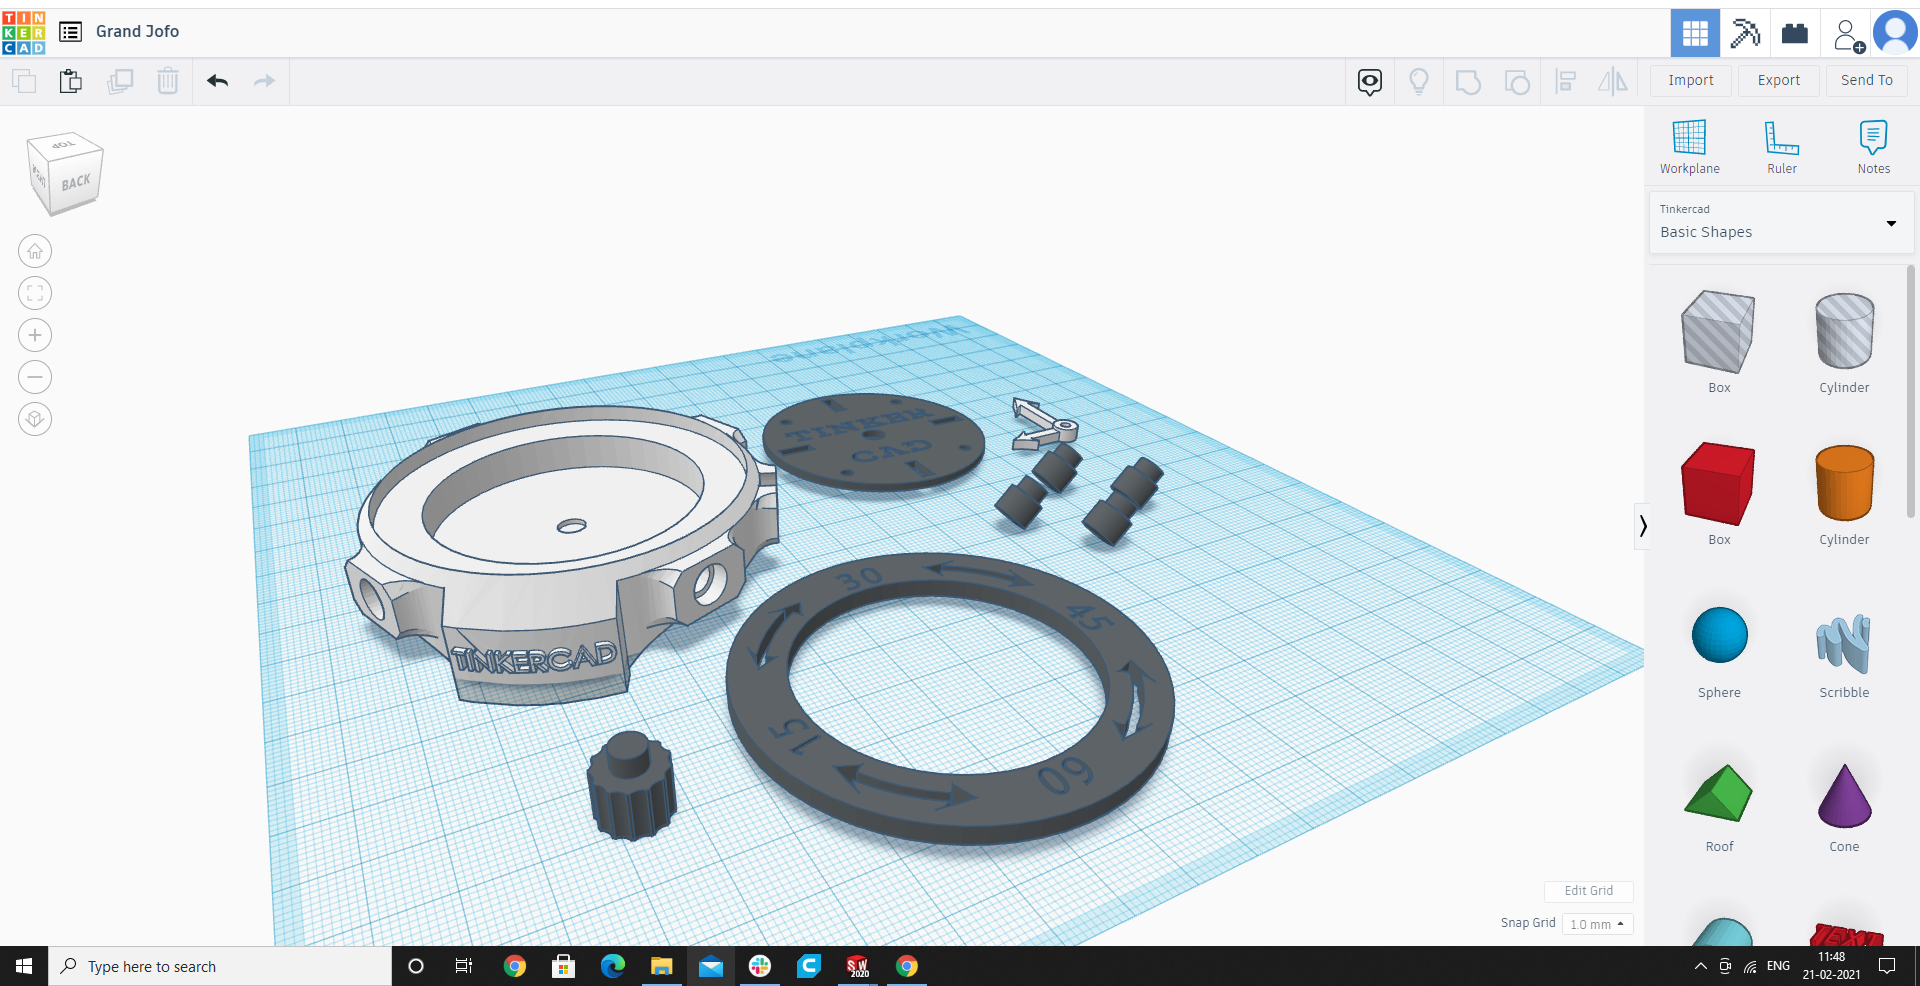Click the invite people icon
The width and height of the screenshot is (1920, 986).
1848,35
